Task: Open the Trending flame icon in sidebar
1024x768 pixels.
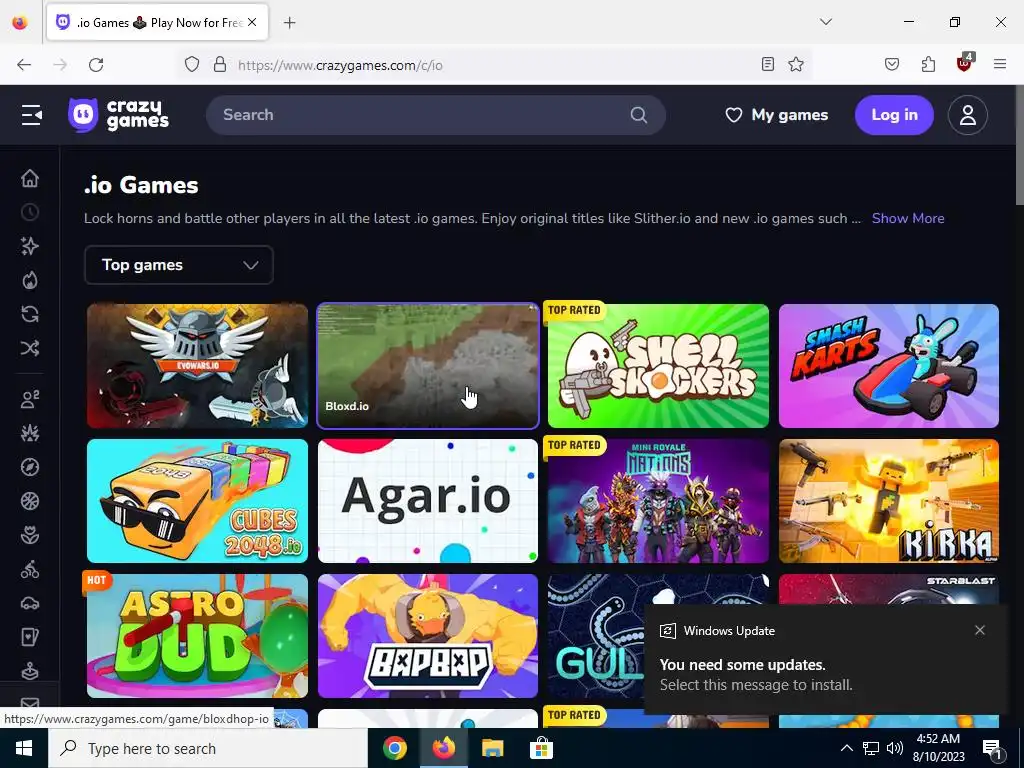Action: 30,280
